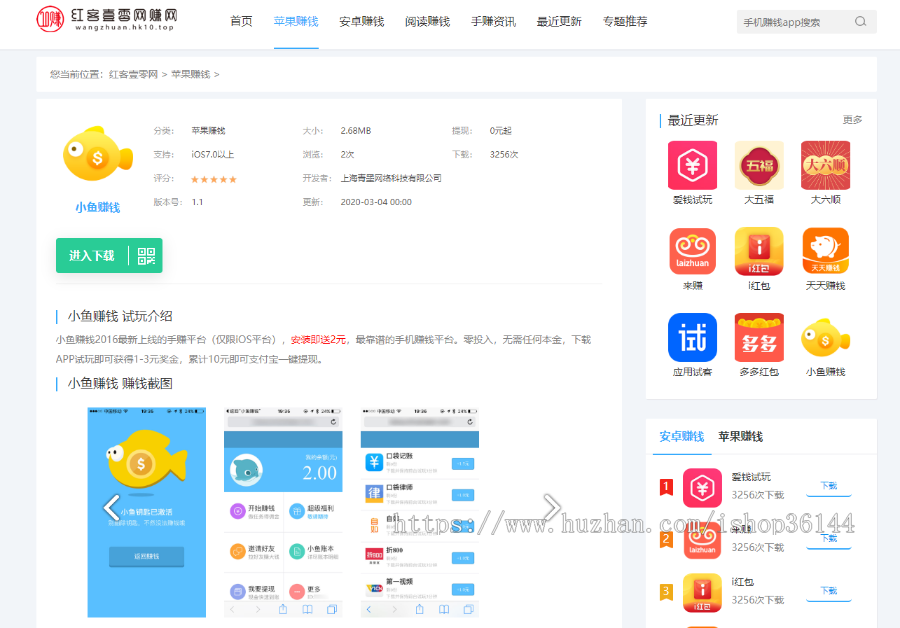
Task: Open i红包 icon in 最近更新 grid
Action: click(x=759, y=251)
